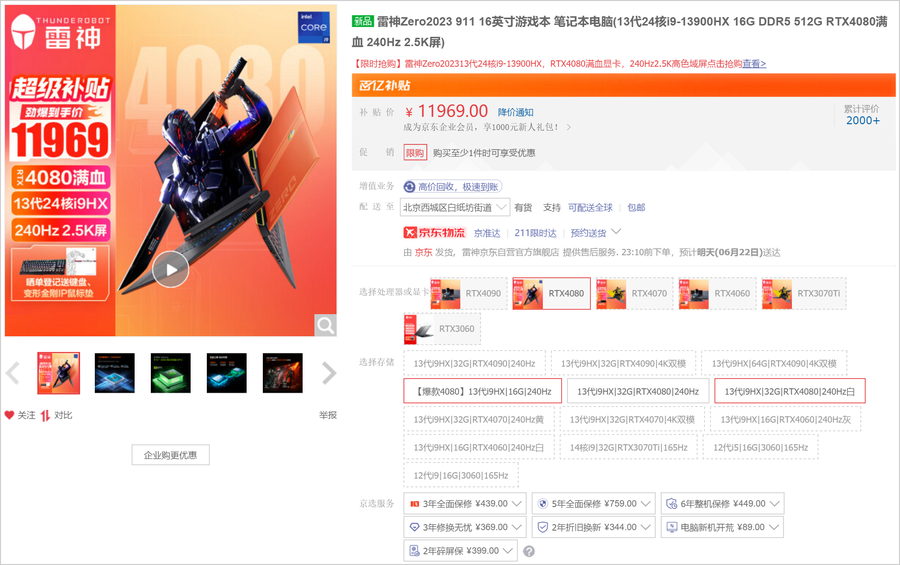Choose 14核i9|32G|RTX3070Ti|165Hz configuration

(629, 448)
